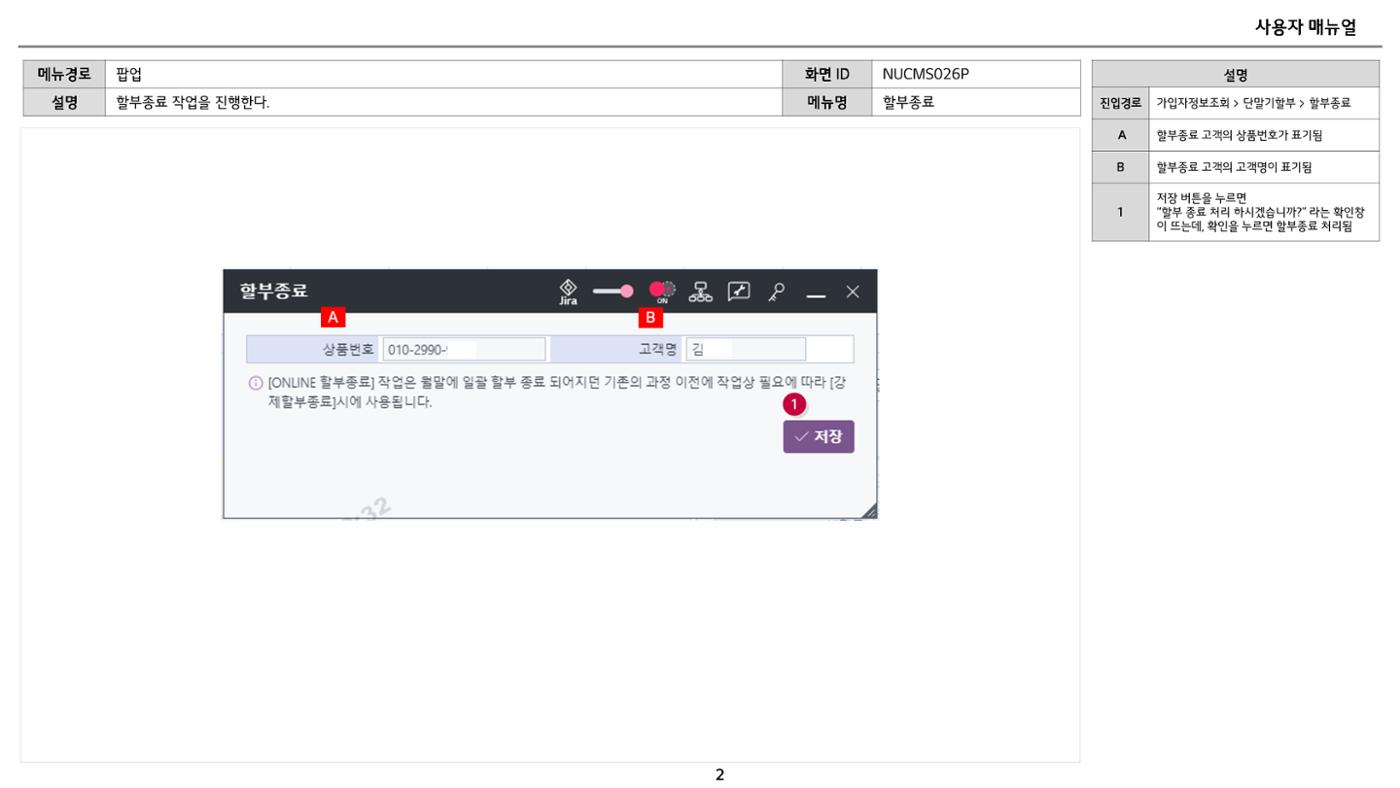Click the popup's corner resize grip
1400x788 pixels.
pyautogui.click(x=869, y=510)
